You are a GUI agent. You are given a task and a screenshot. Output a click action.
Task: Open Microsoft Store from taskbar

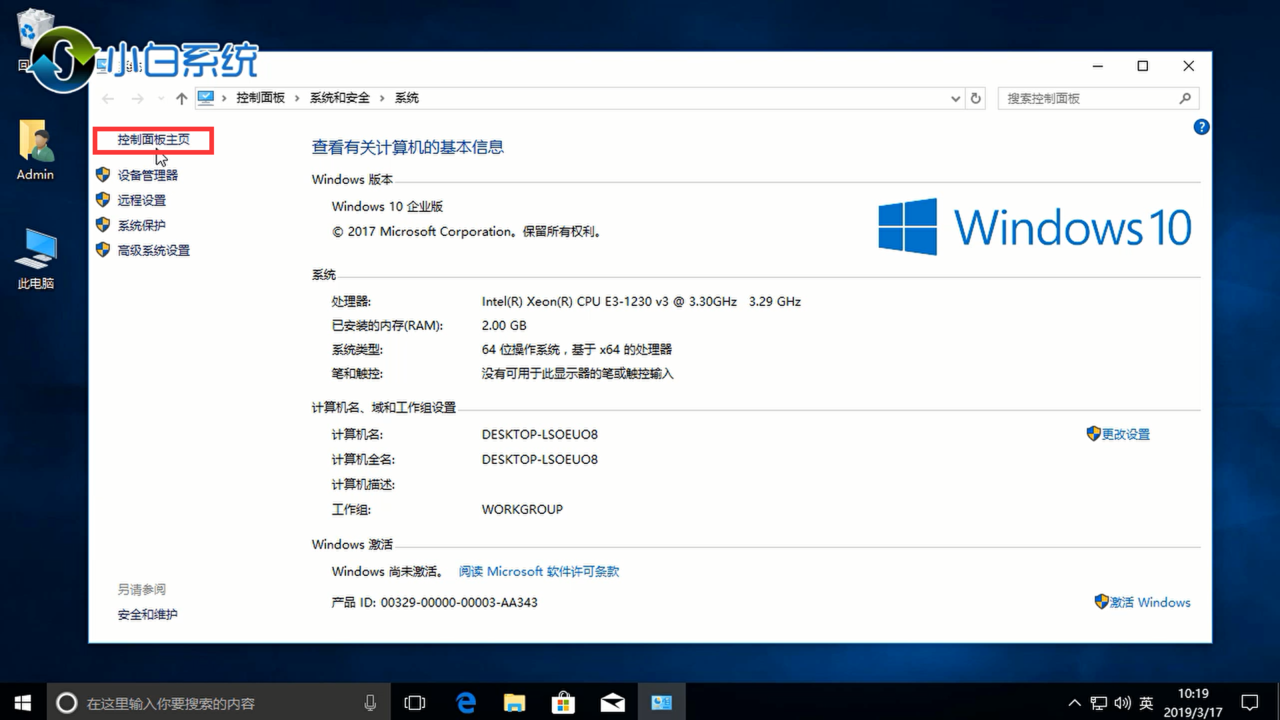pyautogui.click(x=563, y=703)
